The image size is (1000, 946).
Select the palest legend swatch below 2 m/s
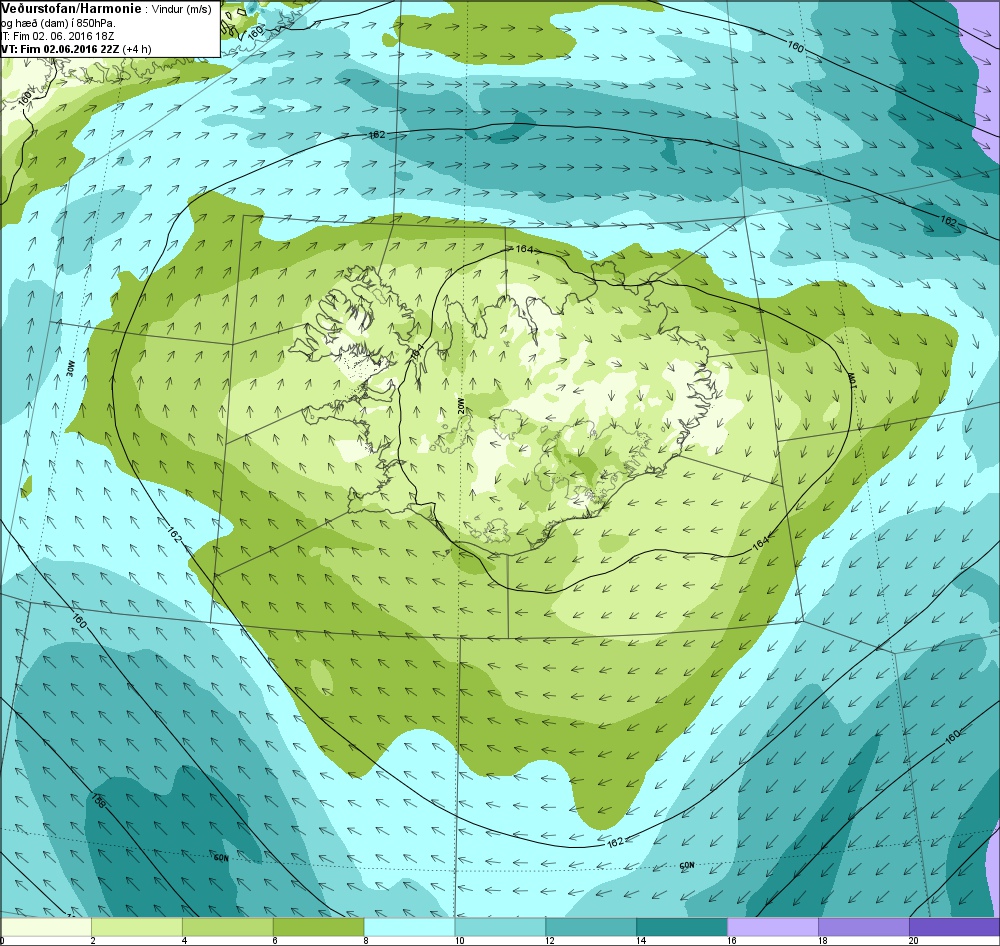click(46, 926)
